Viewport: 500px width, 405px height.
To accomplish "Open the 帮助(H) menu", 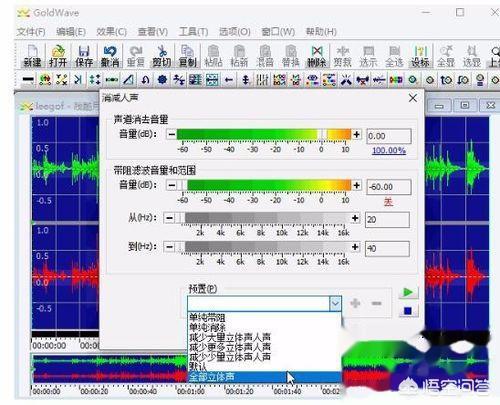I will [321, 32].
